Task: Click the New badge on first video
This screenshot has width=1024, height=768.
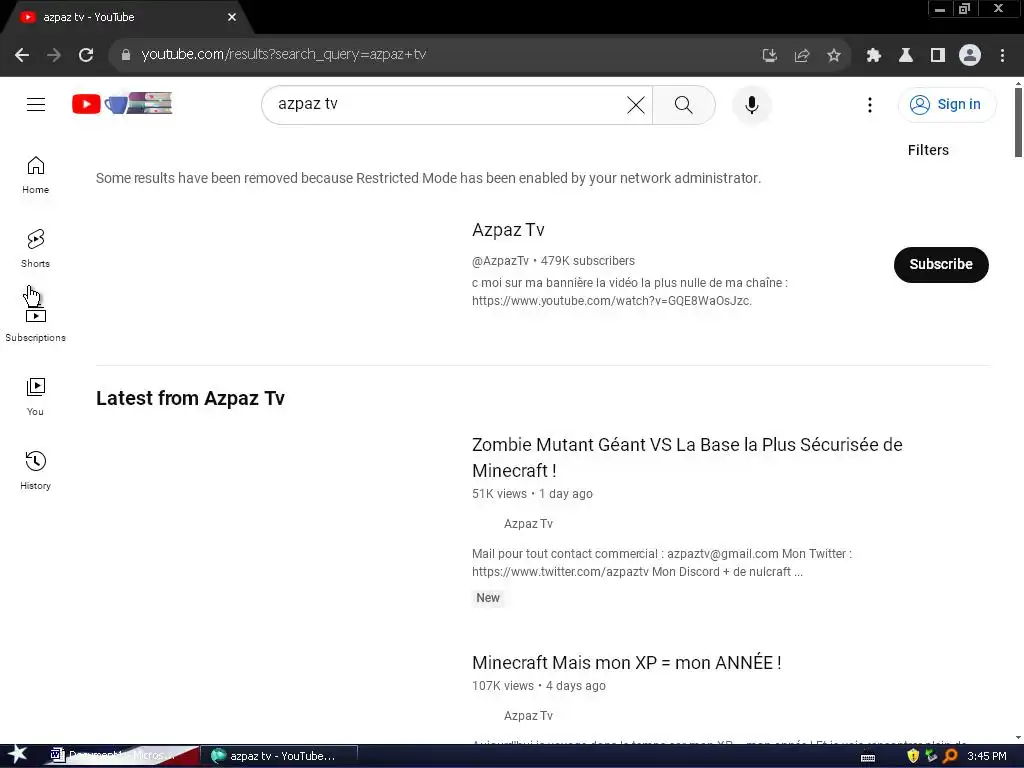Action: point(488,598)
